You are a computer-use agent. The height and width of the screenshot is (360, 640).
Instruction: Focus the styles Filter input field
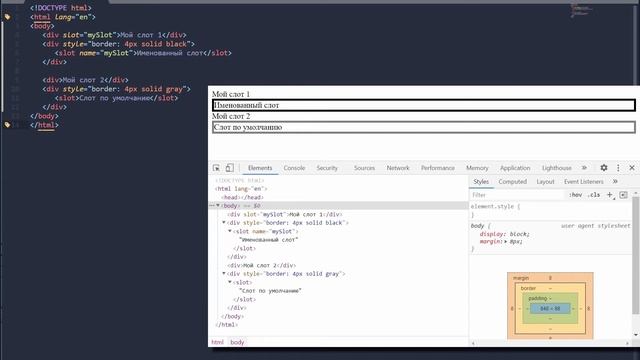coord(517,195)
